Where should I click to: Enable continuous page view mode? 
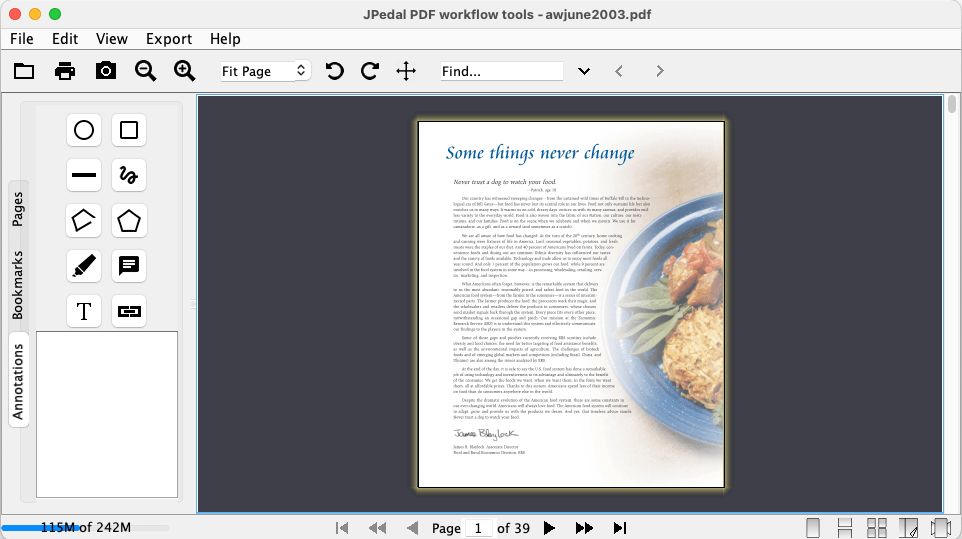844,527
